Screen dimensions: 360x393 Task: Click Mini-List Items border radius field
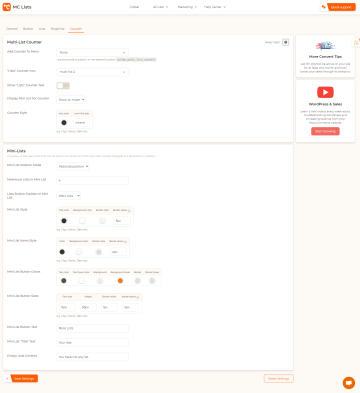118,252
